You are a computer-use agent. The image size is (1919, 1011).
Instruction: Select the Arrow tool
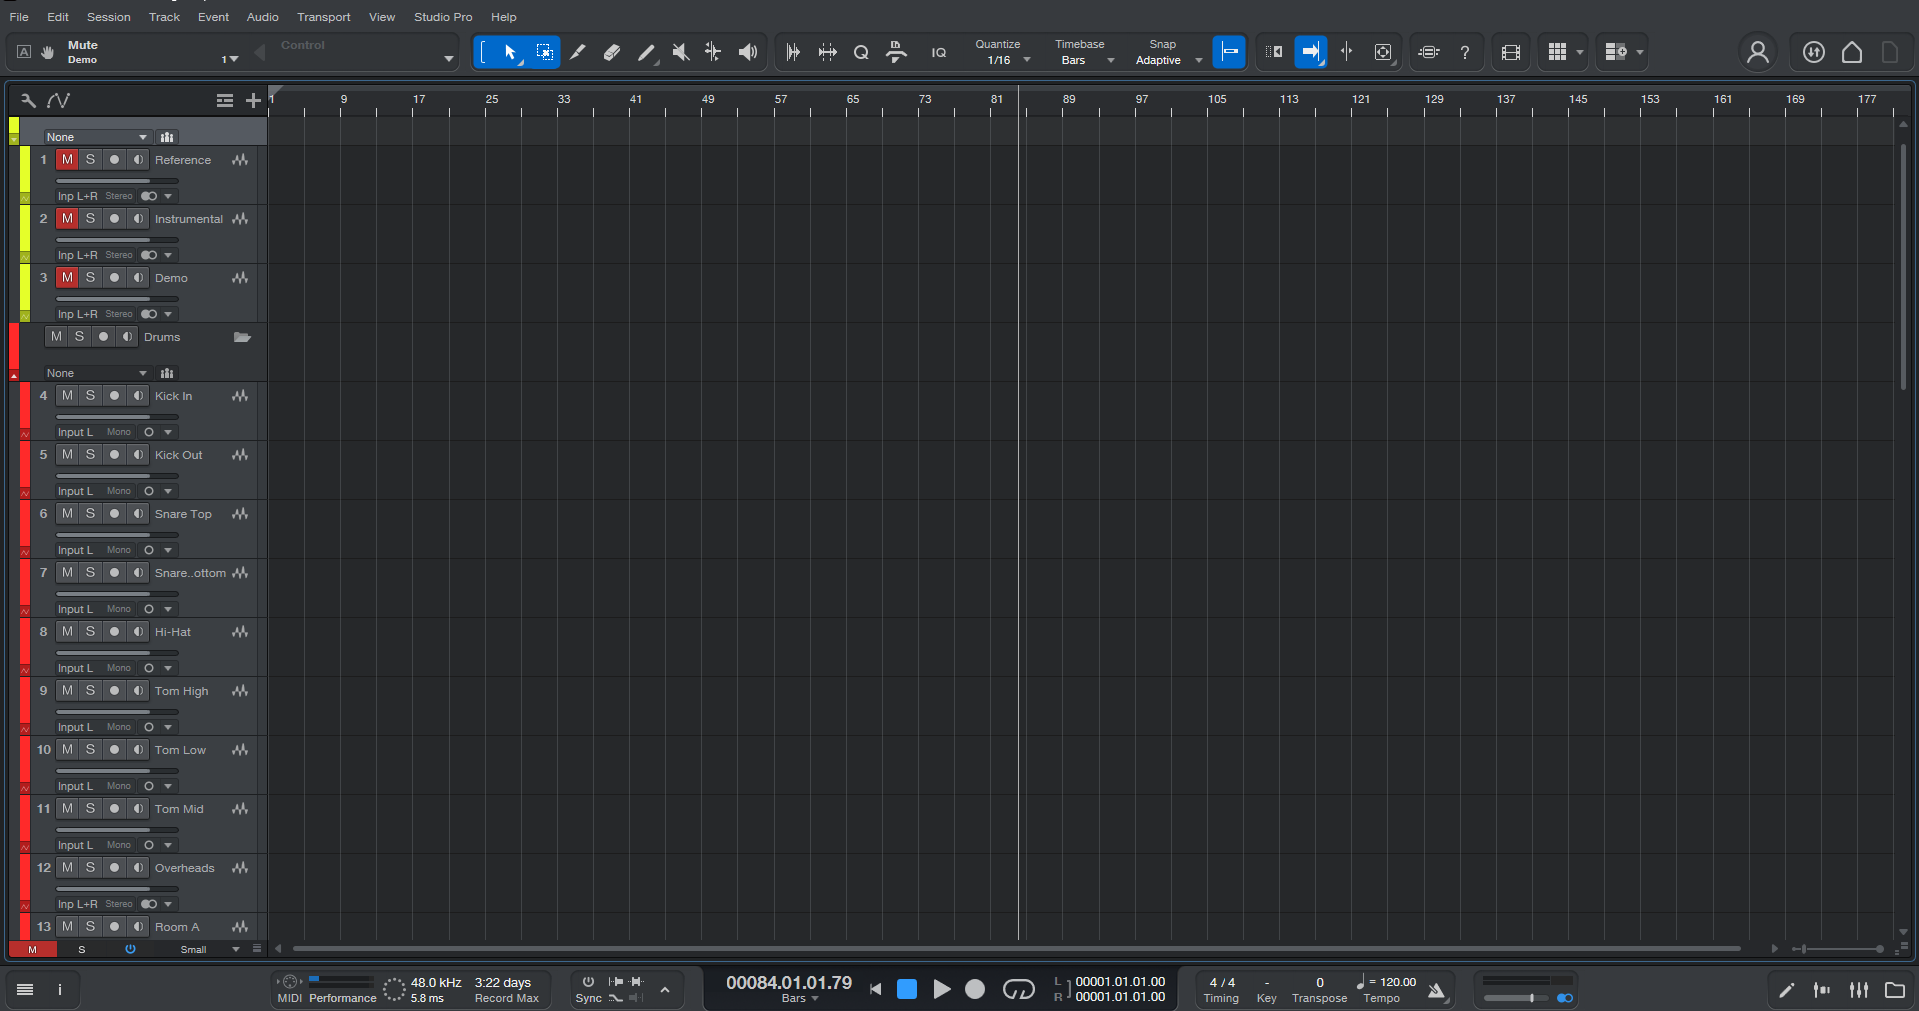coord(510,52)
